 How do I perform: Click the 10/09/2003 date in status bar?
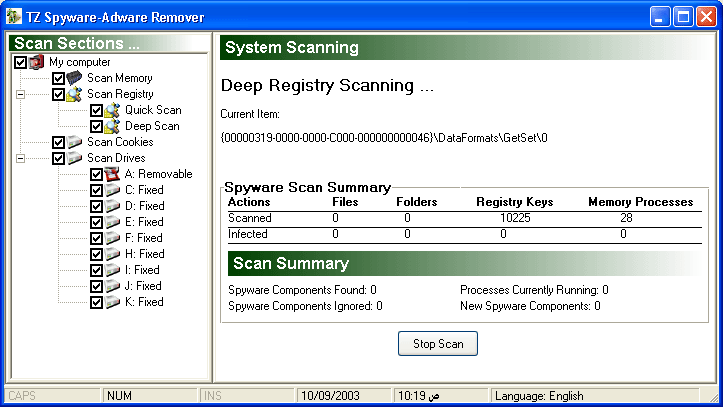[330, 396]
